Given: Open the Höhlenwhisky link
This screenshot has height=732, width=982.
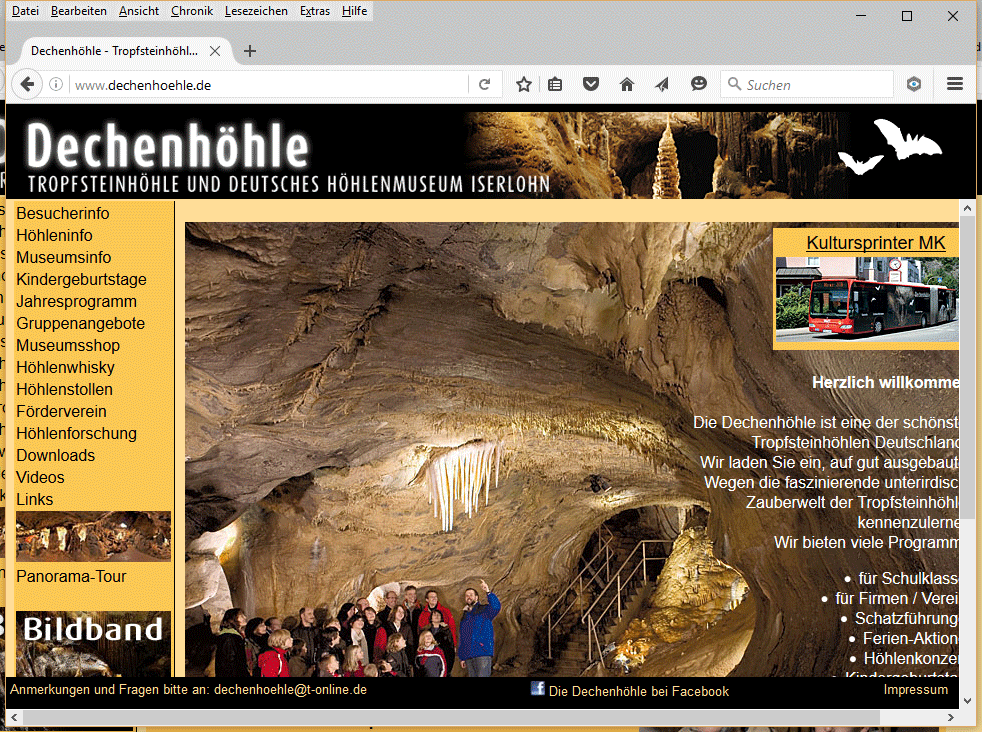Looking at the screenshot, I should [66, 367].
